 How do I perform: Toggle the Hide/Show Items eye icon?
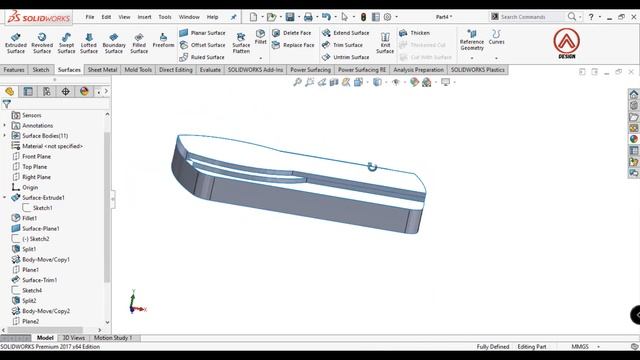(x=396, y=82)
